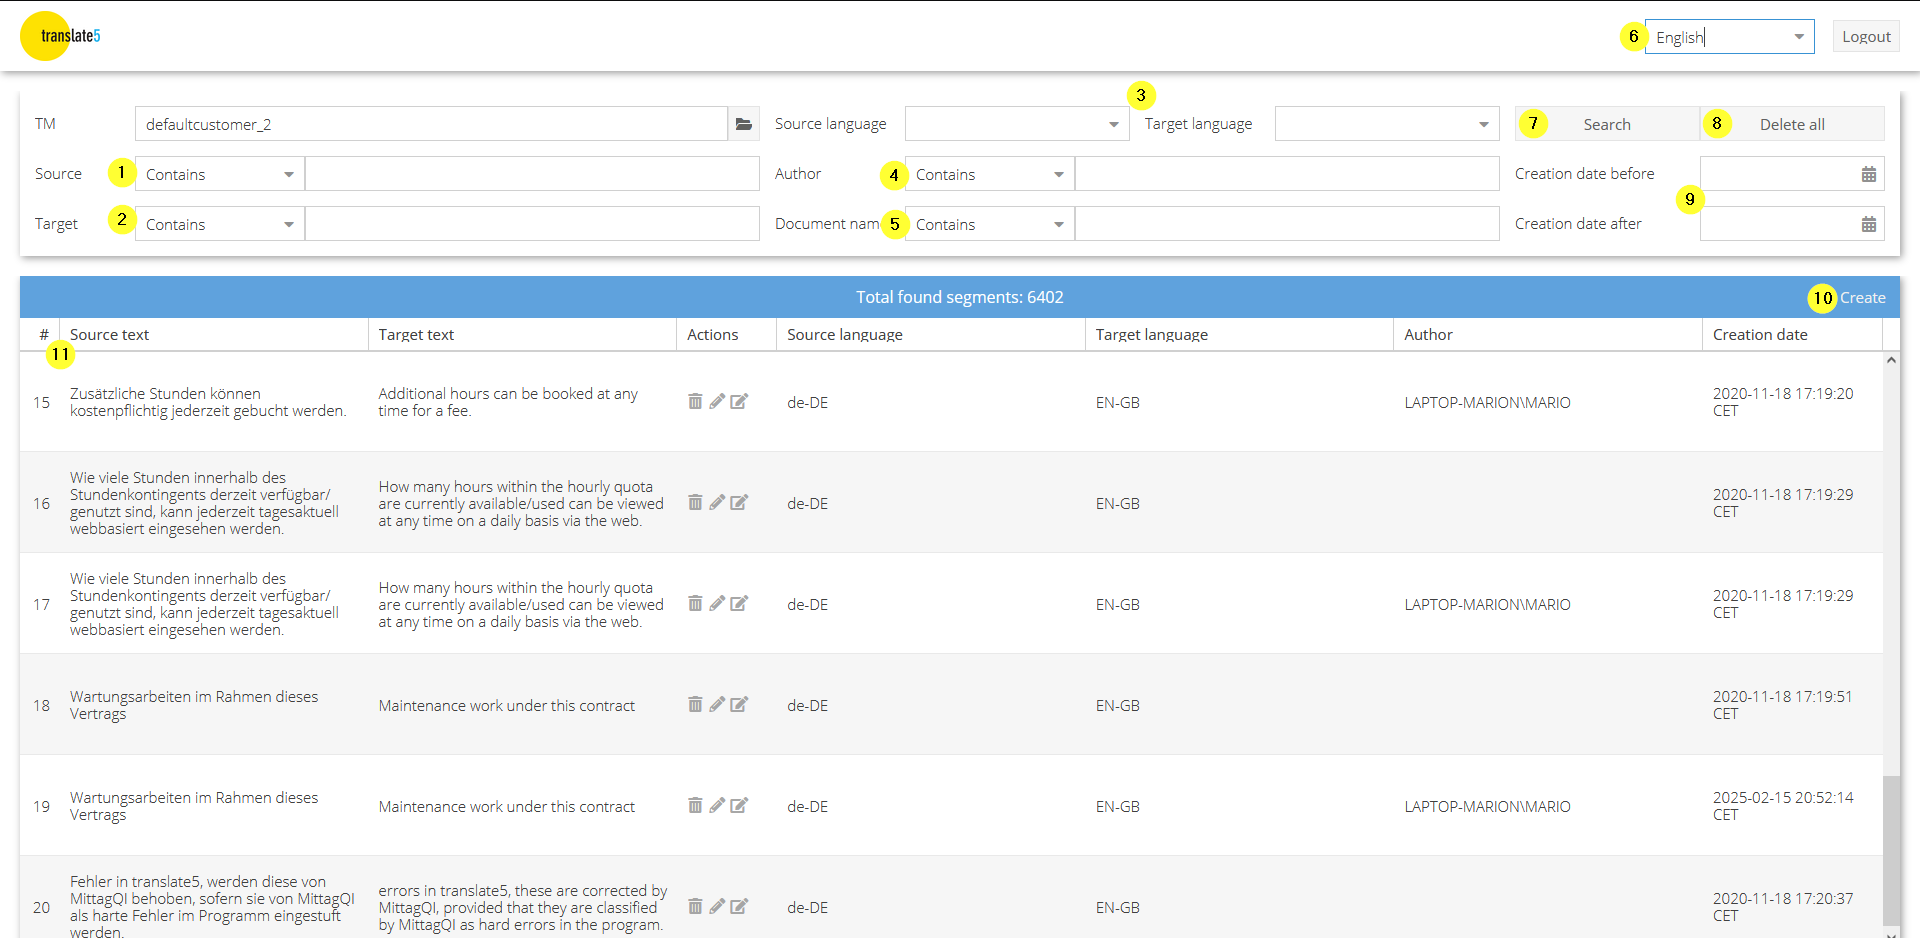The image size is (1920, 938).
Task: Click the translate5 logo
Action: tap(61, 36)
